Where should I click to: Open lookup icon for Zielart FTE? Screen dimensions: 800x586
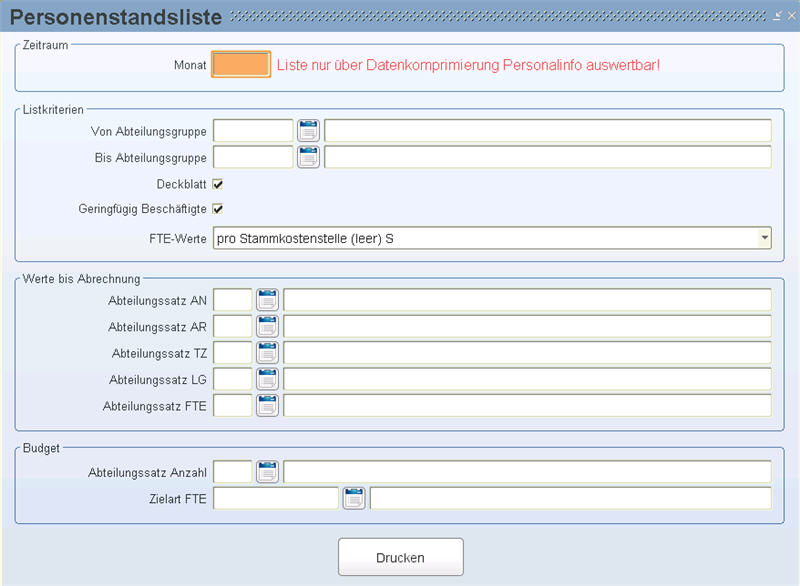(x=354, y=498)
